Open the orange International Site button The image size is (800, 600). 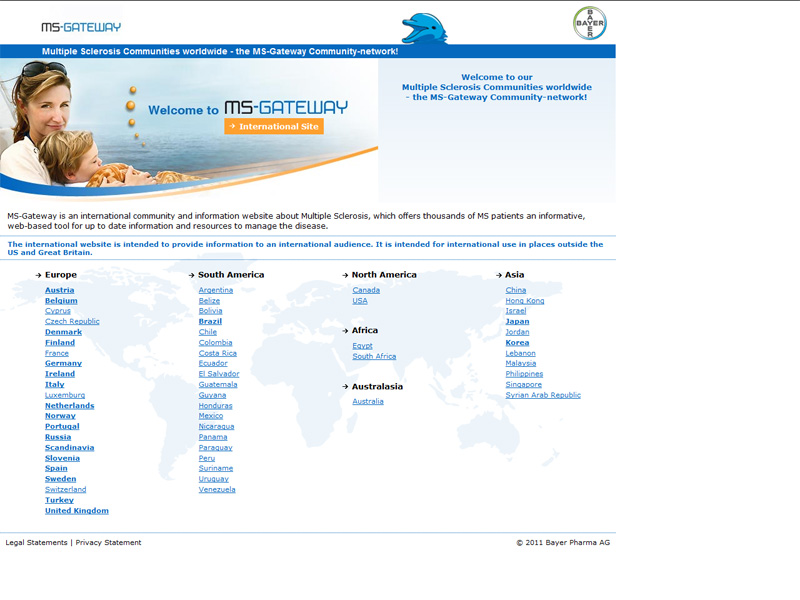click(274, 127)
